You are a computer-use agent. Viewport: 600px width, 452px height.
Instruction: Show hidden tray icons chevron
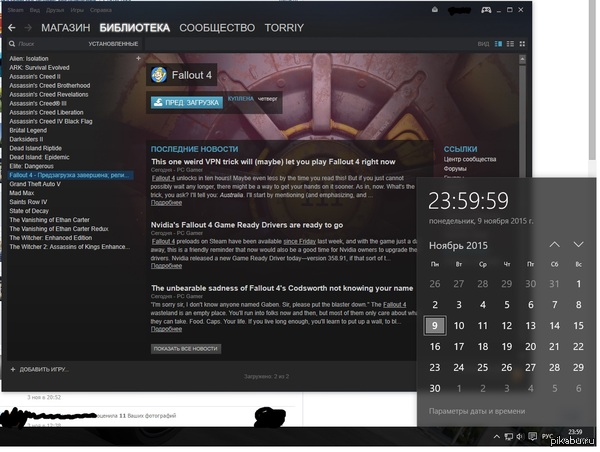click(x=496, y=437)
